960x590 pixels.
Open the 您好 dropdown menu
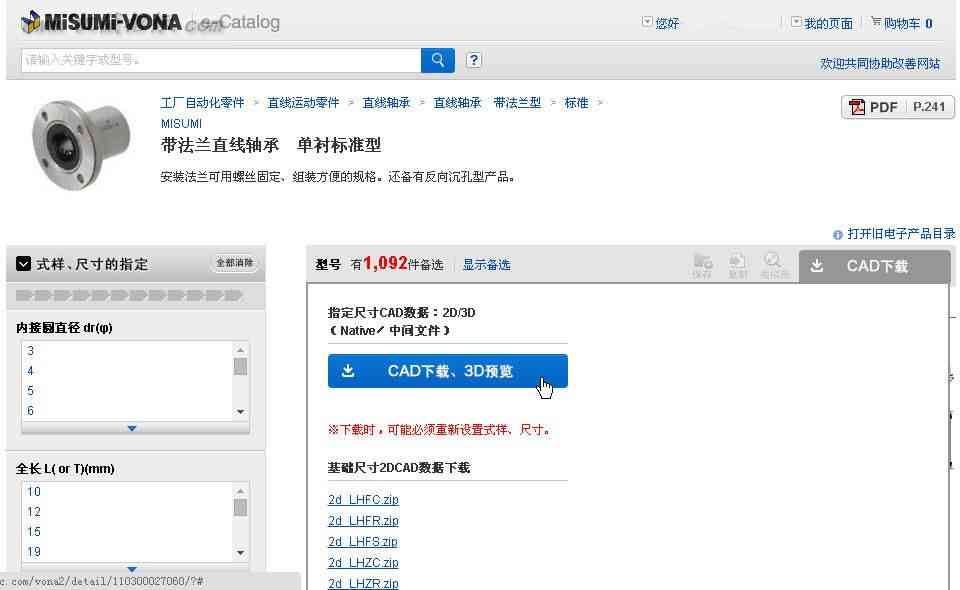point(660,23)
